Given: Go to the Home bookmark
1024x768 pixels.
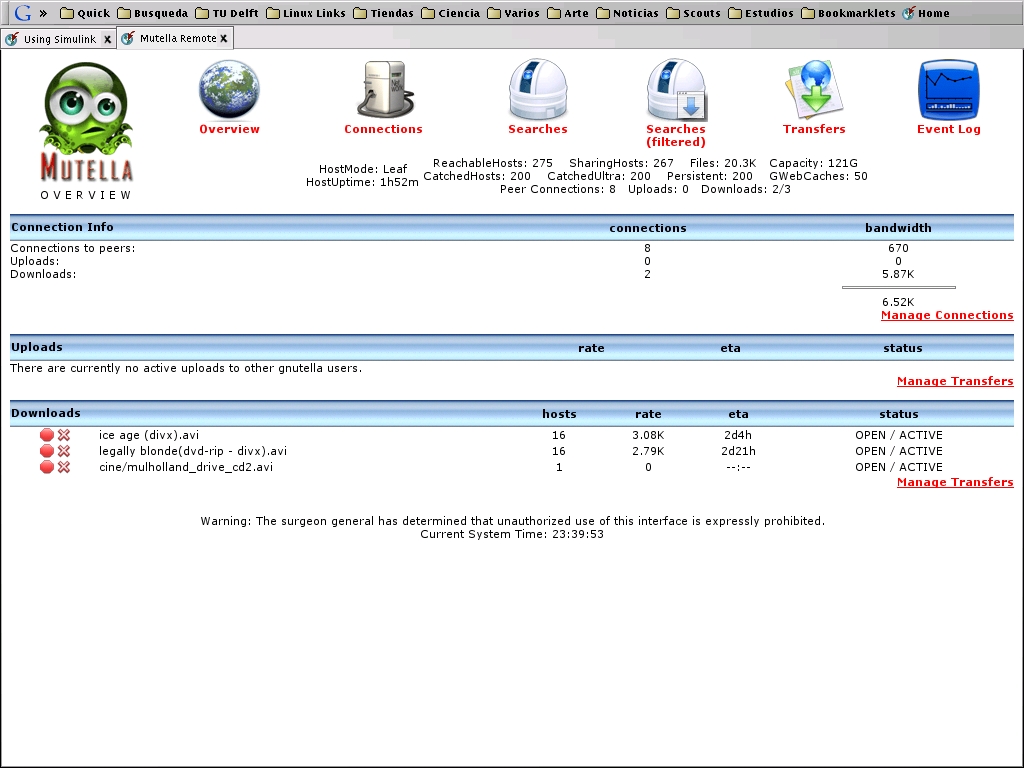Looking at the screenshot, I should coord(926,13).
